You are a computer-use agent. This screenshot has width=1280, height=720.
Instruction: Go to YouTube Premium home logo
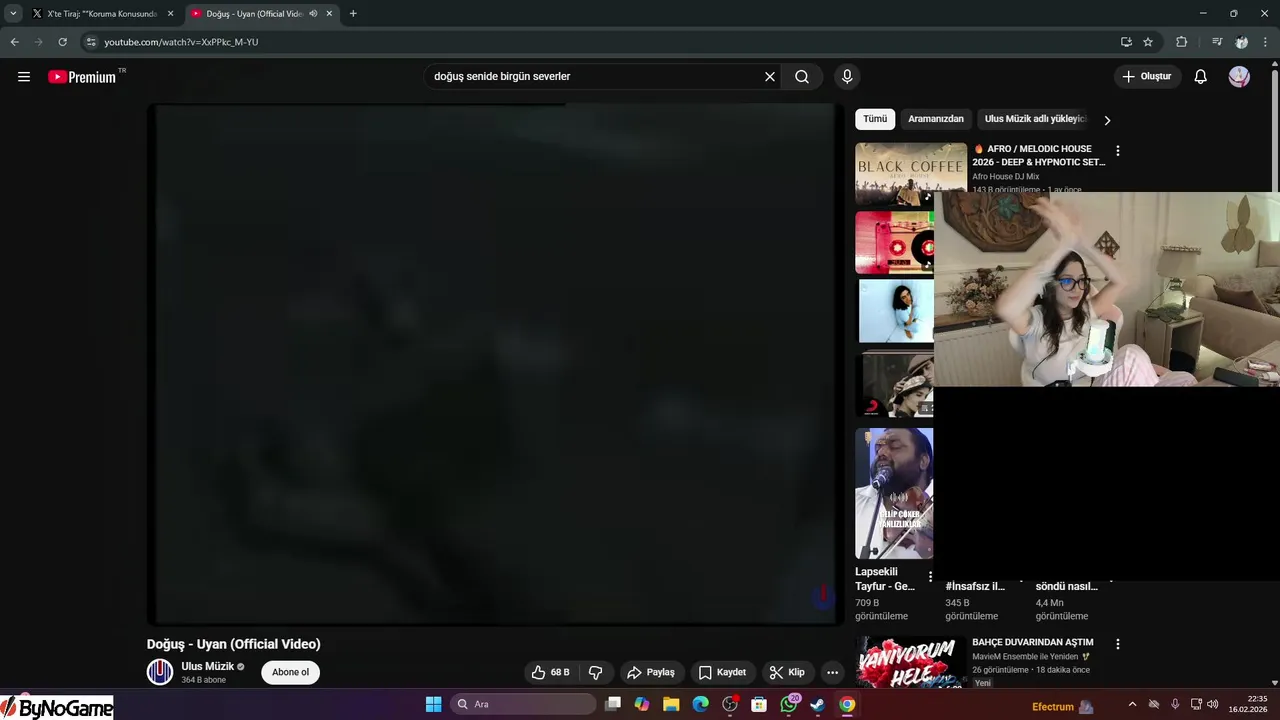tap(82, 77)
